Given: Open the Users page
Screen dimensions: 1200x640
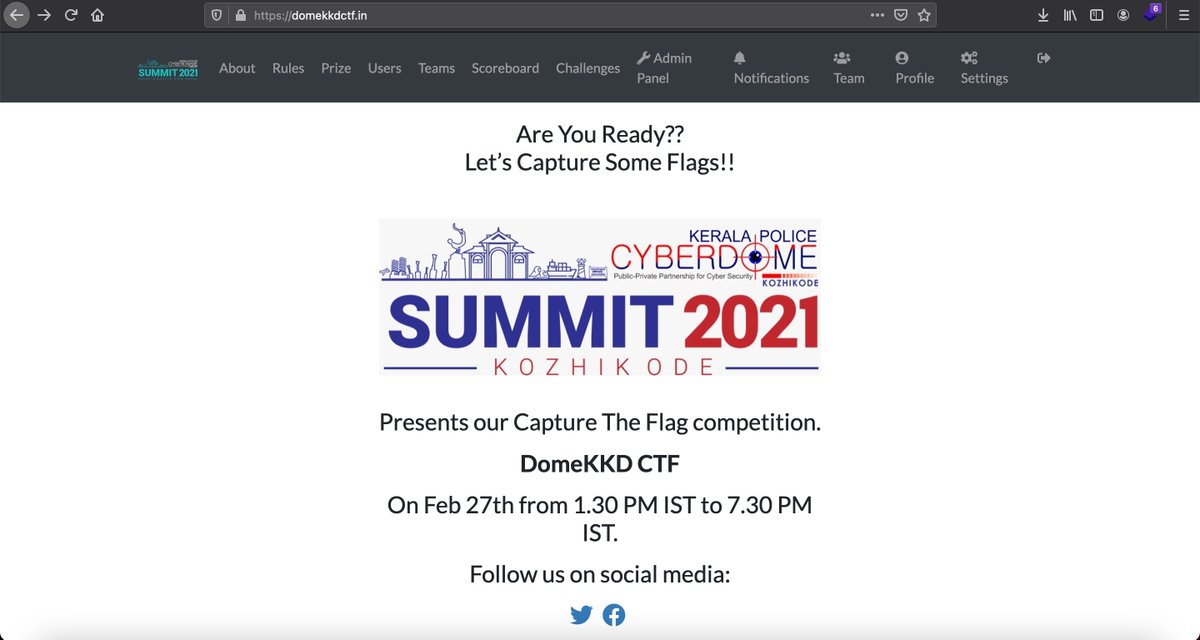Looking at the screenshot, I should point(384,68).
